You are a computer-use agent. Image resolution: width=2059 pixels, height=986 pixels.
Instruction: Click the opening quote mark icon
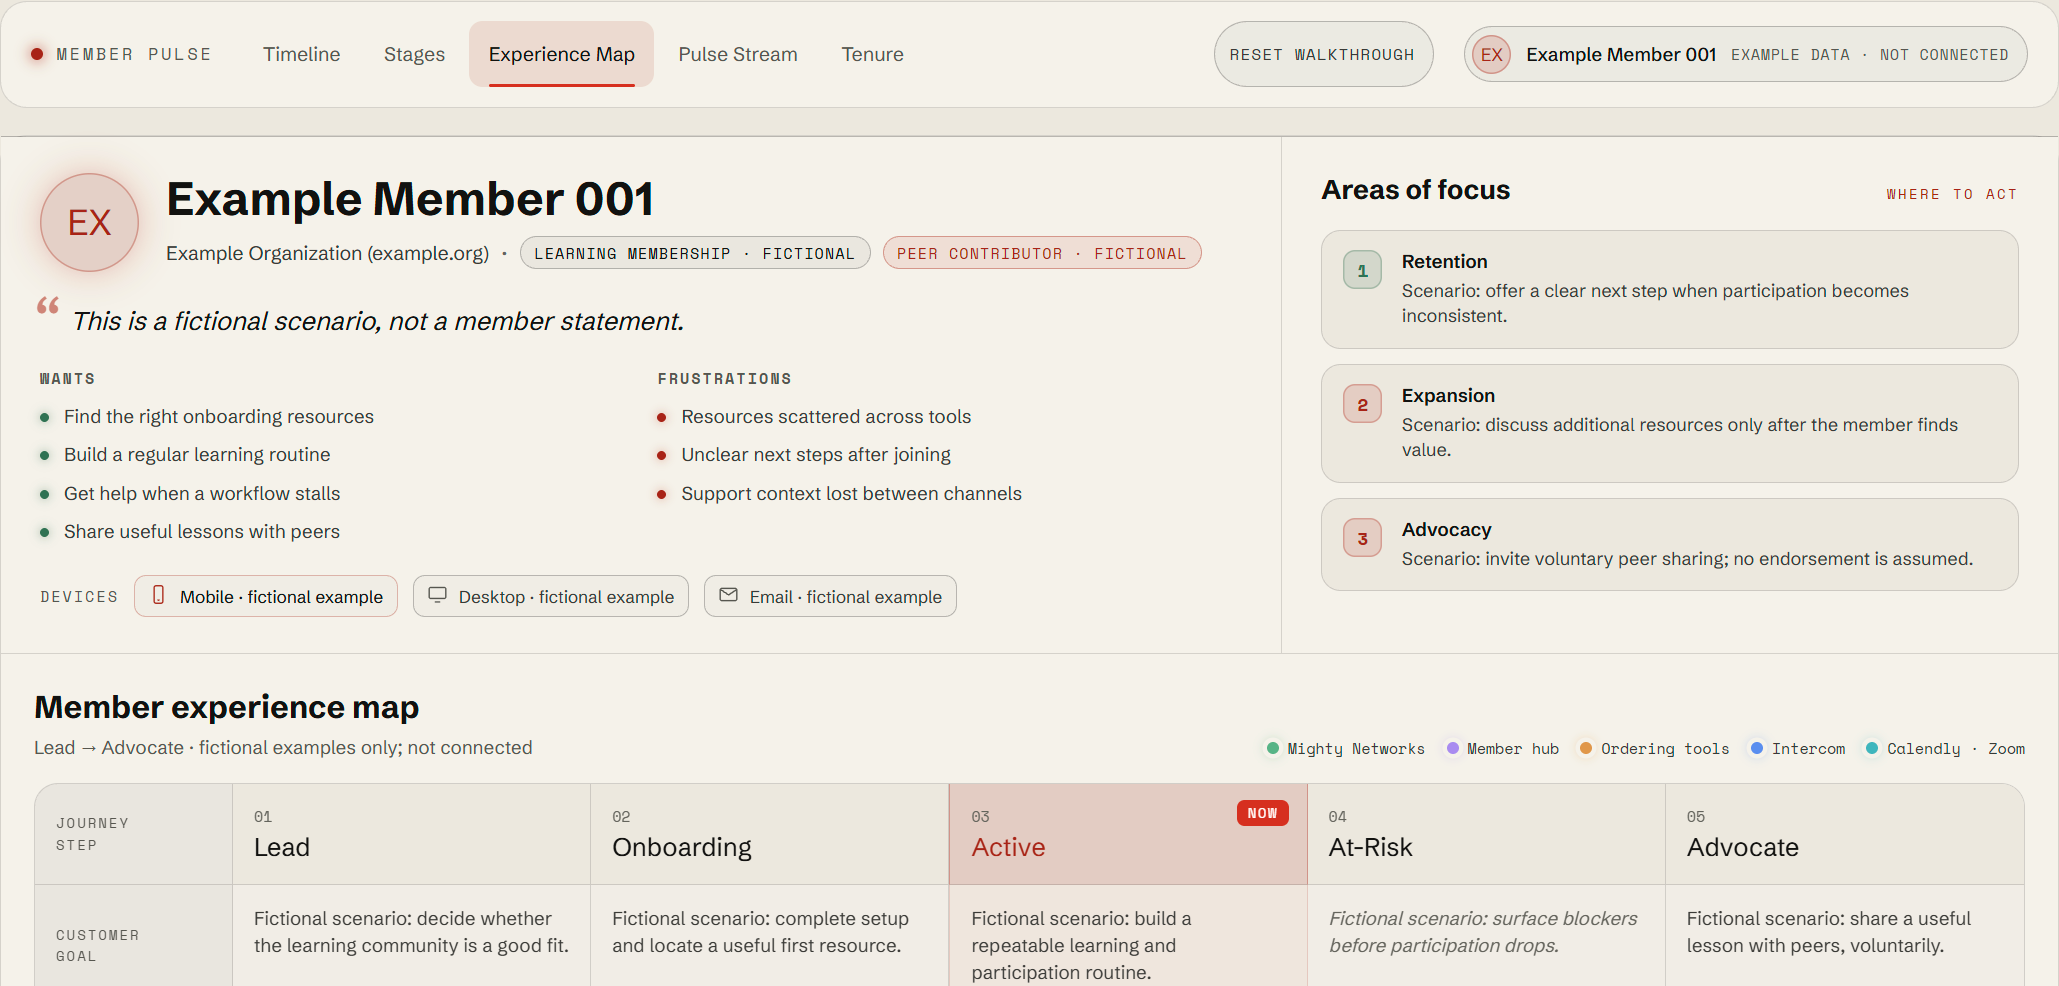pyautogui.click(x=48, y=305)
